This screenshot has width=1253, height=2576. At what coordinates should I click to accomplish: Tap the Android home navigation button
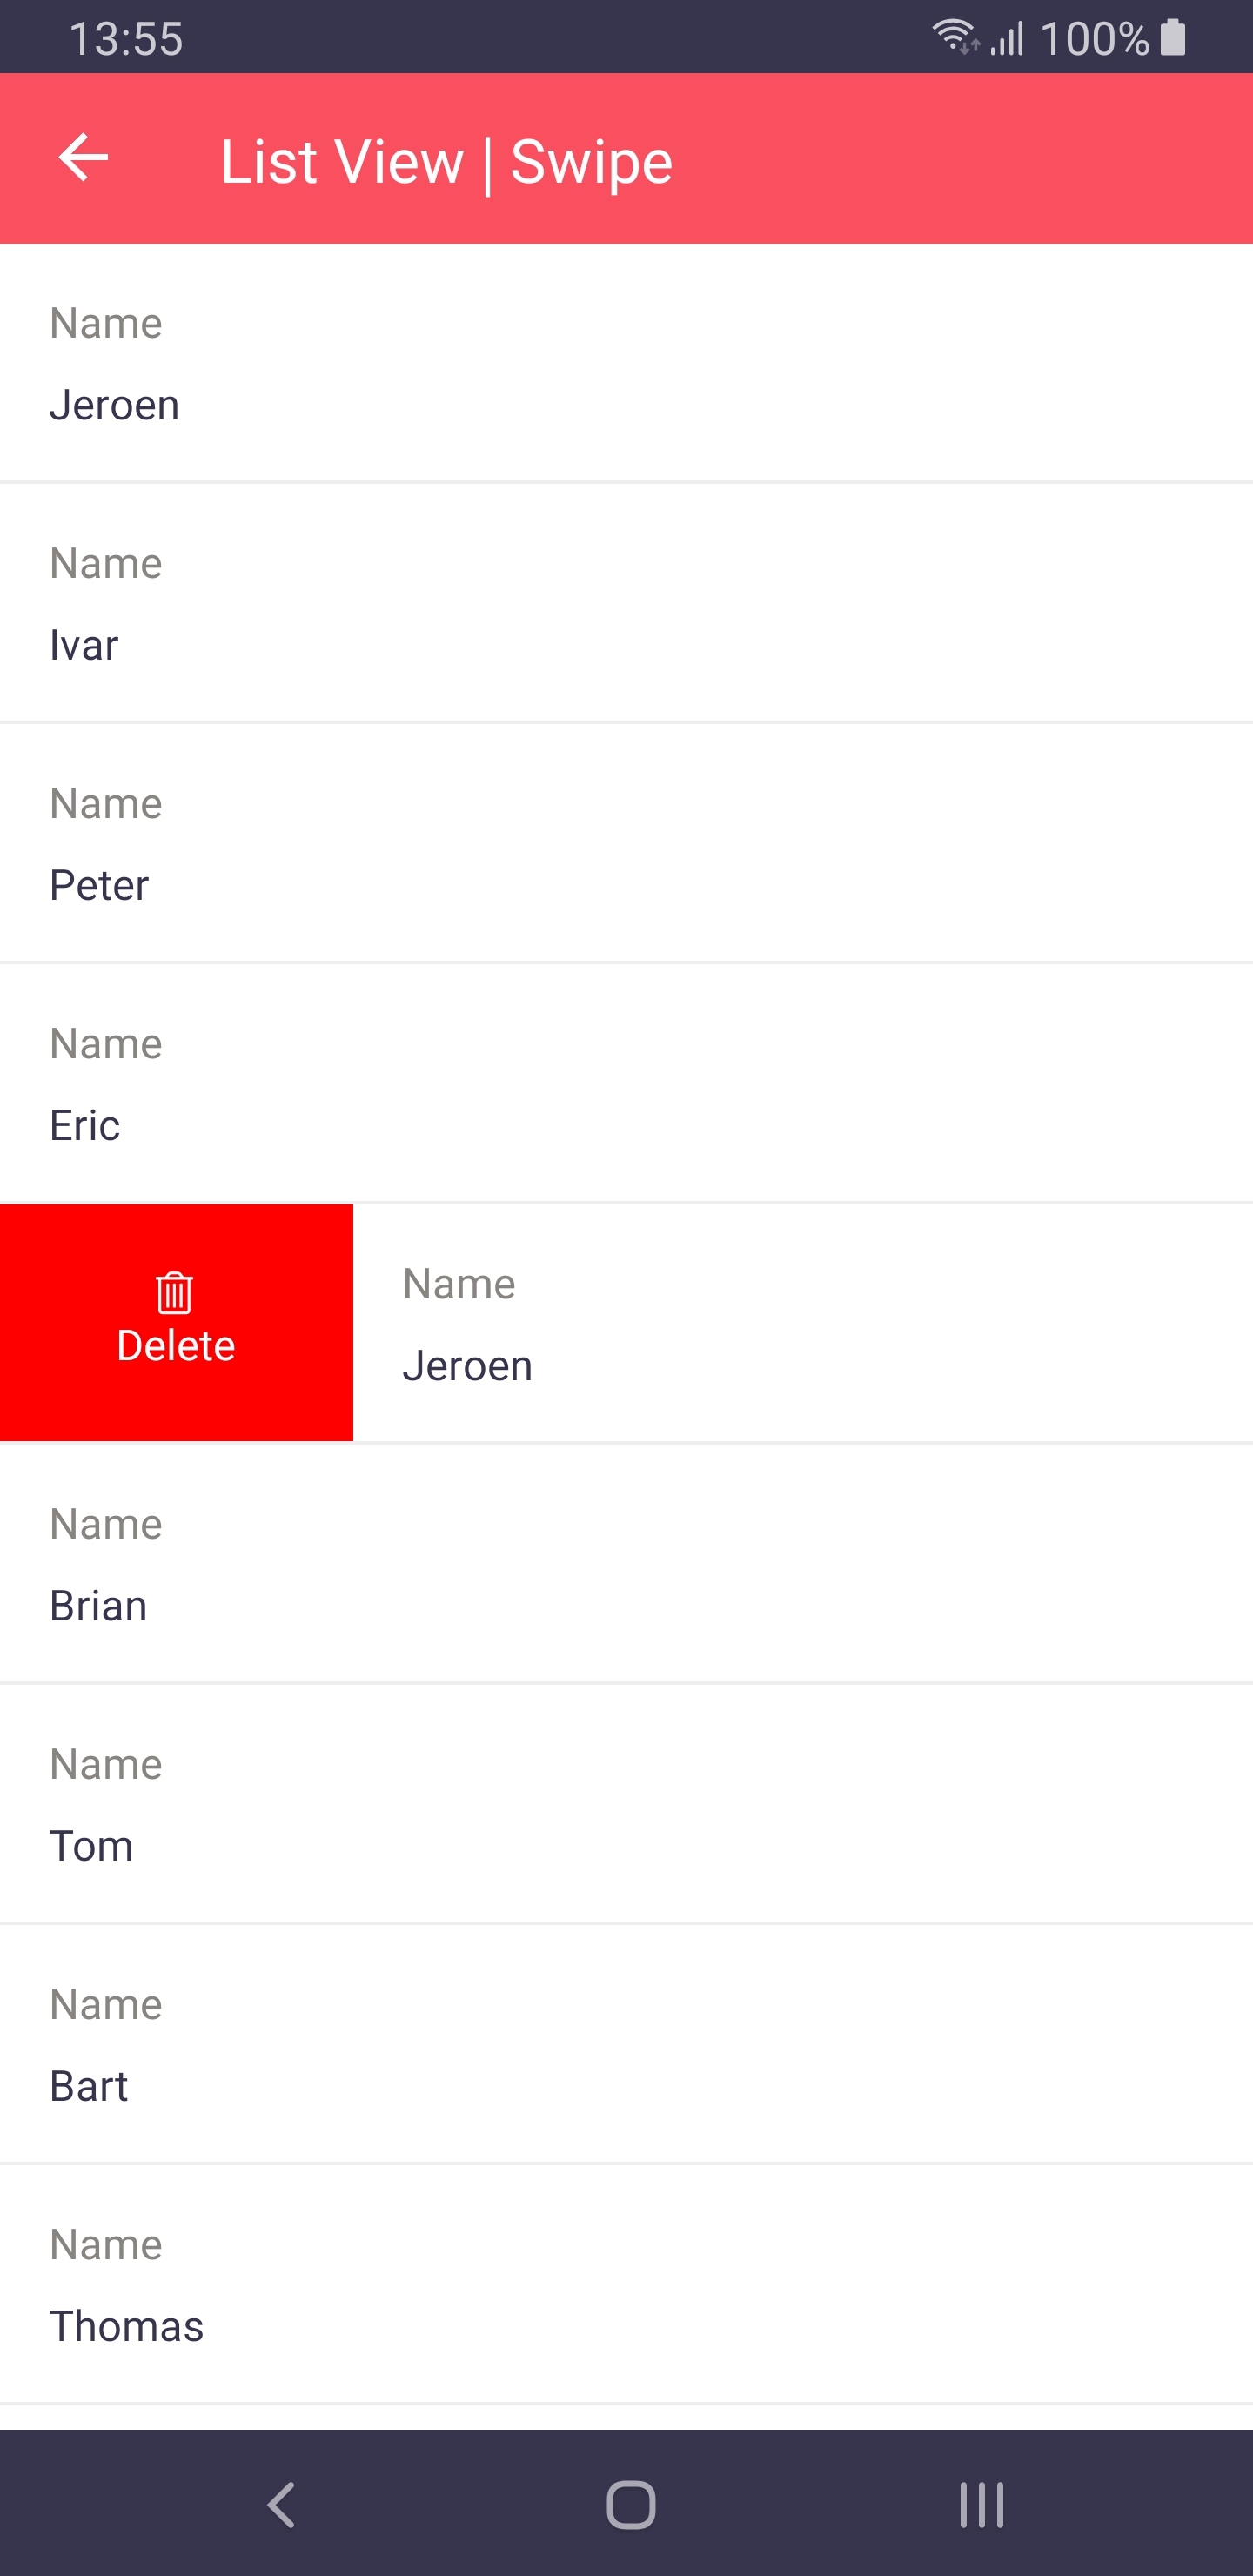click(x=631, y=2504)
